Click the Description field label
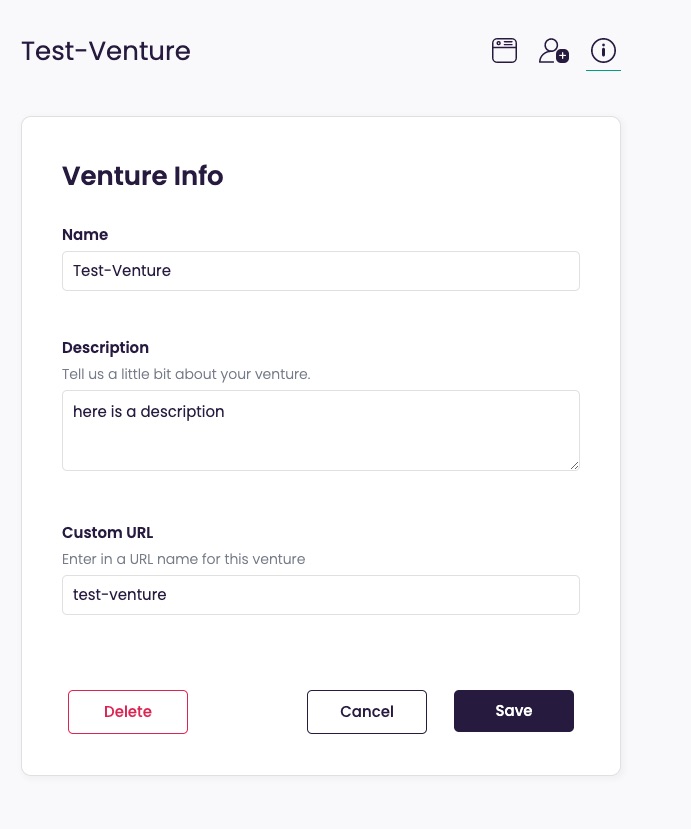691x829 pixels. (105, 347)
